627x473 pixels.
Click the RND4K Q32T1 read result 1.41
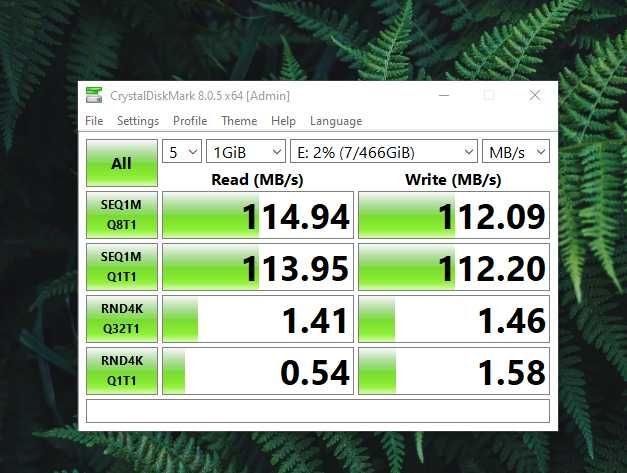pyautogui.click(x=258, y=319)
